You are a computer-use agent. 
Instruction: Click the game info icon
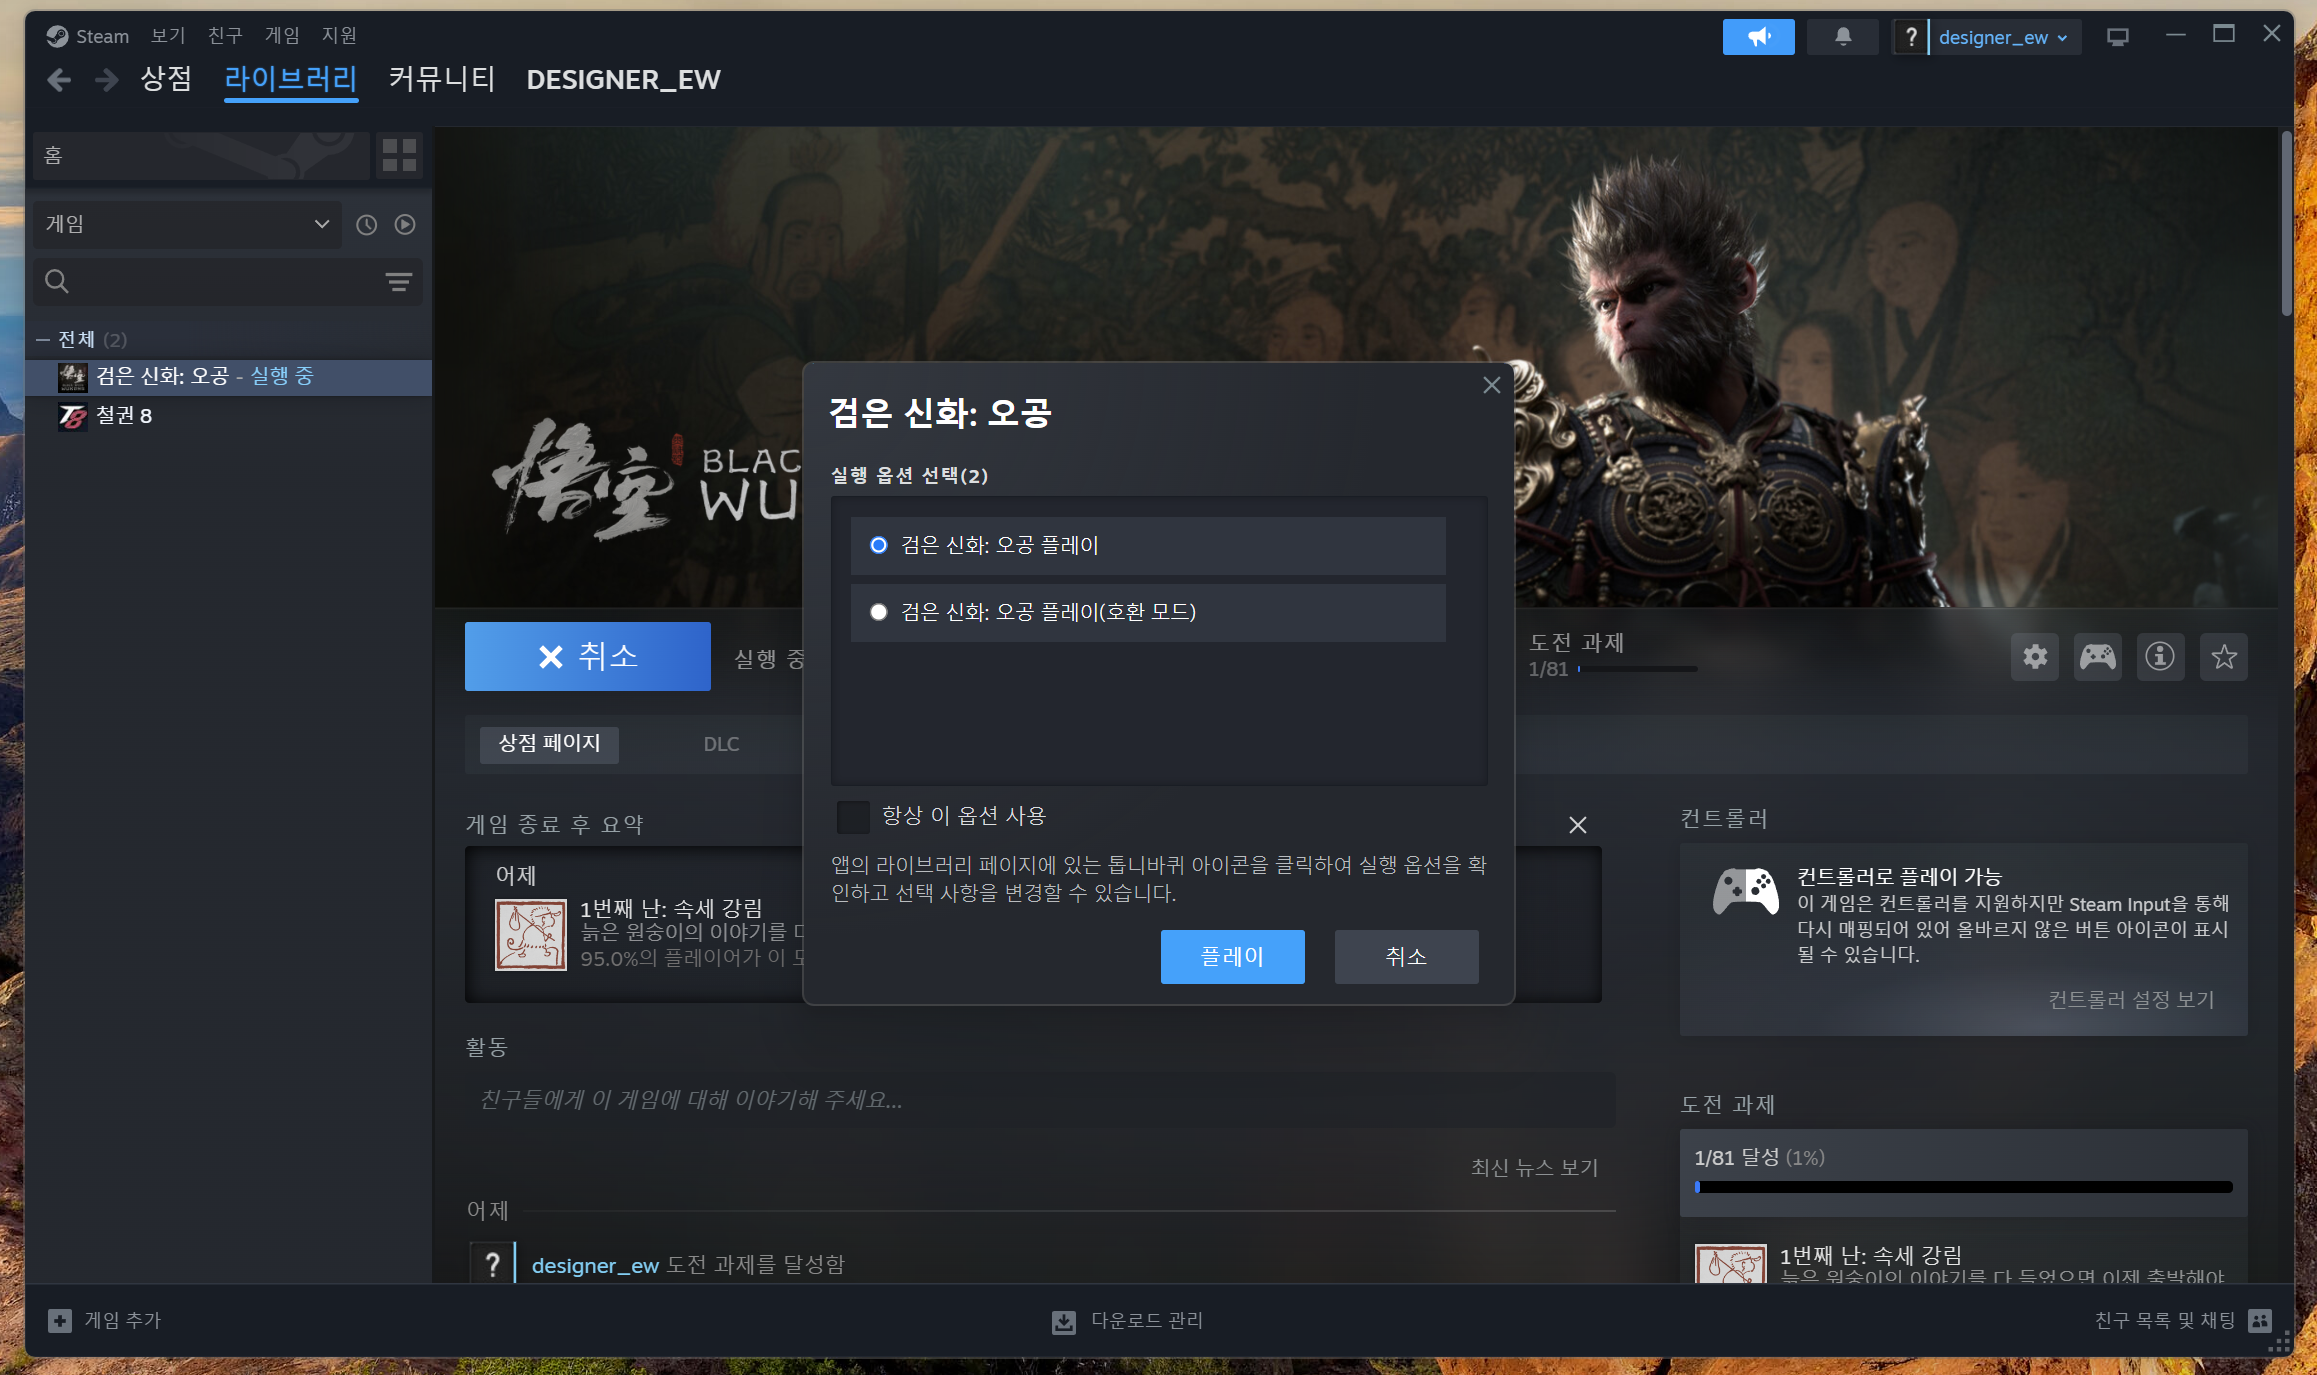2160,657
